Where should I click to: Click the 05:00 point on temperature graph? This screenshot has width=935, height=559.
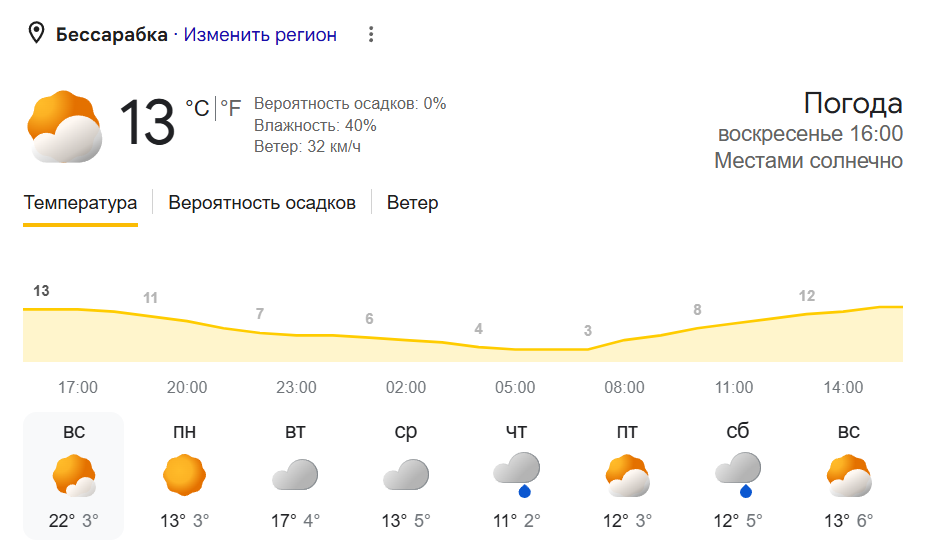[x=515, y=349]
